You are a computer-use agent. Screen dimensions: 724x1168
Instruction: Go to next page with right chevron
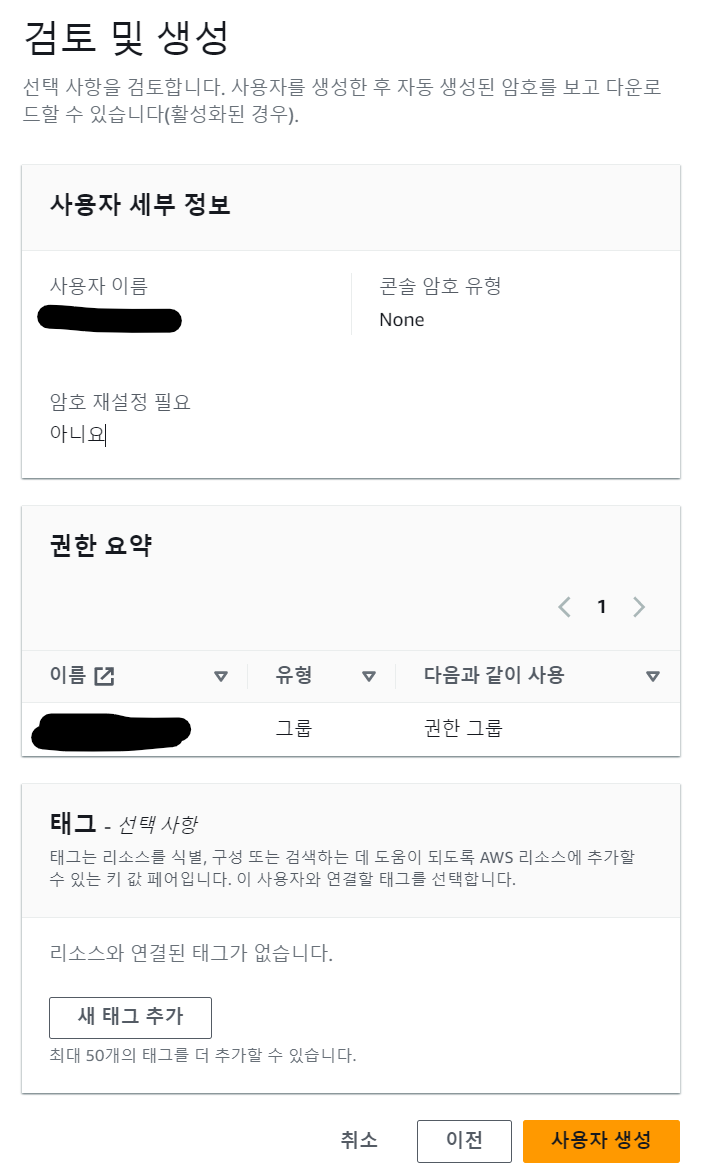(639, 607)
